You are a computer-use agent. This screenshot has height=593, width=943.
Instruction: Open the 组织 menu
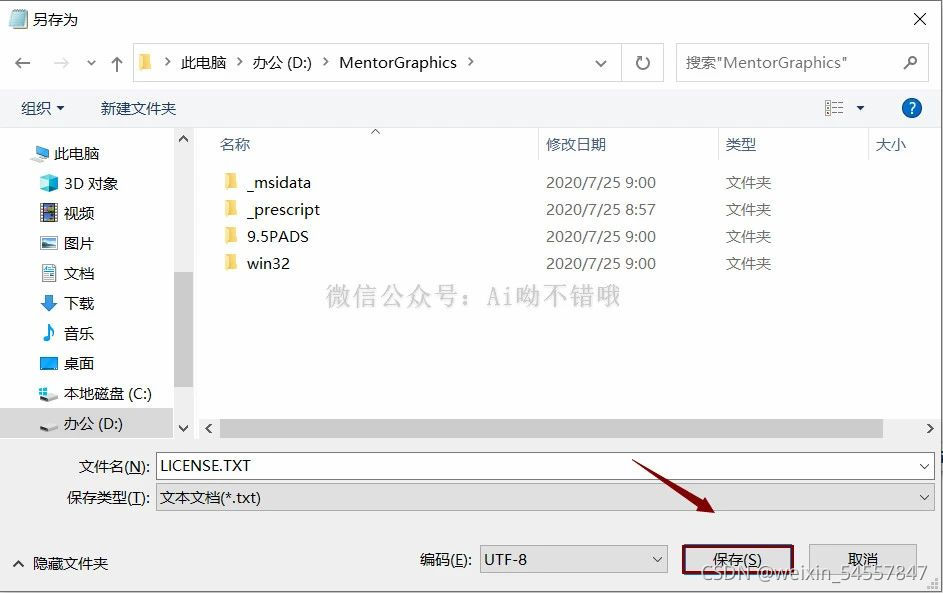(x=42, y=108)
